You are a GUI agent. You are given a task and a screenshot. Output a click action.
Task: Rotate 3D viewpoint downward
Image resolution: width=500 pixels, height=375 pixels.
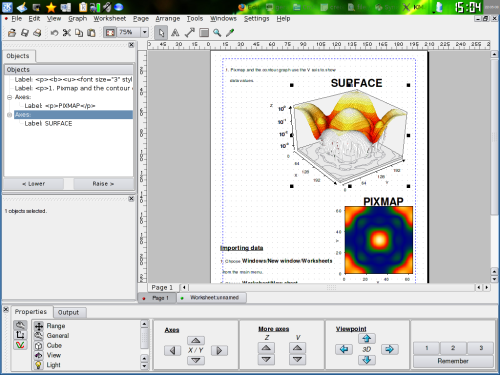pos(367,360)
